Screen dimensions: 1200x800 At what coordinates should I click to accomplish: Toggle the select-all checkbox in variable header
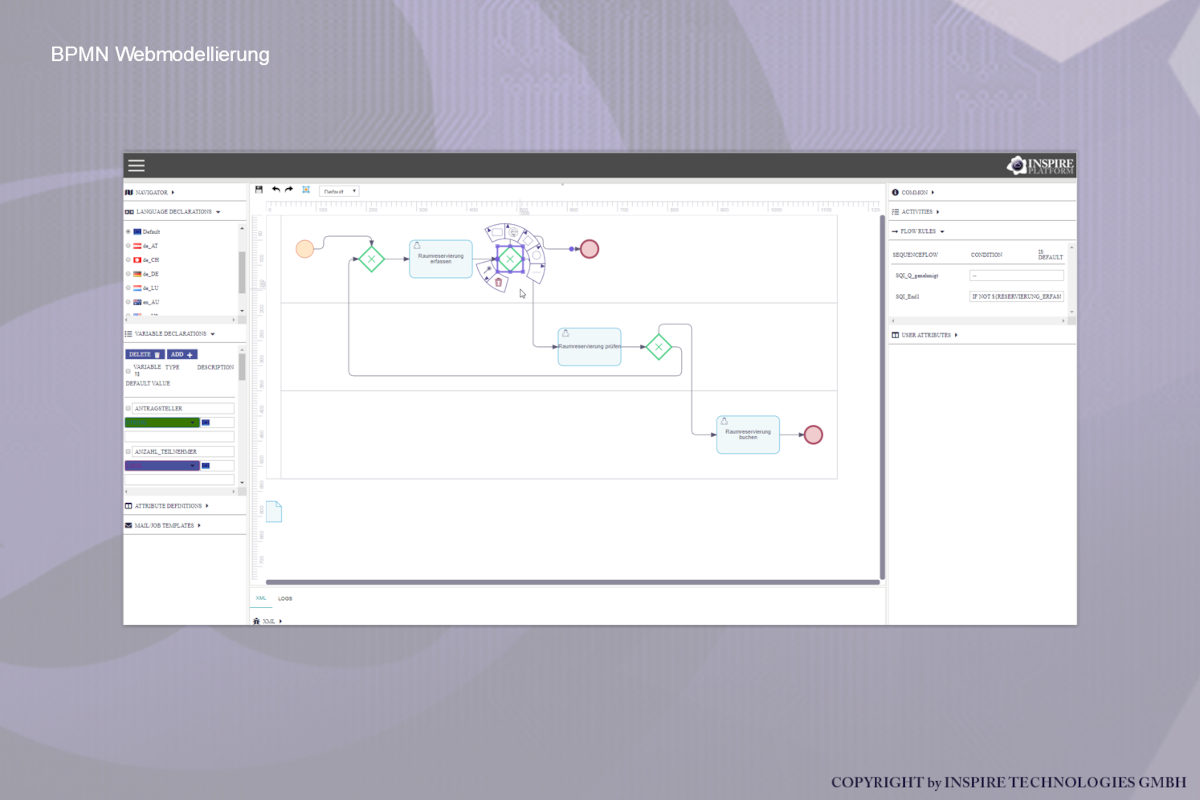[128, 370]
